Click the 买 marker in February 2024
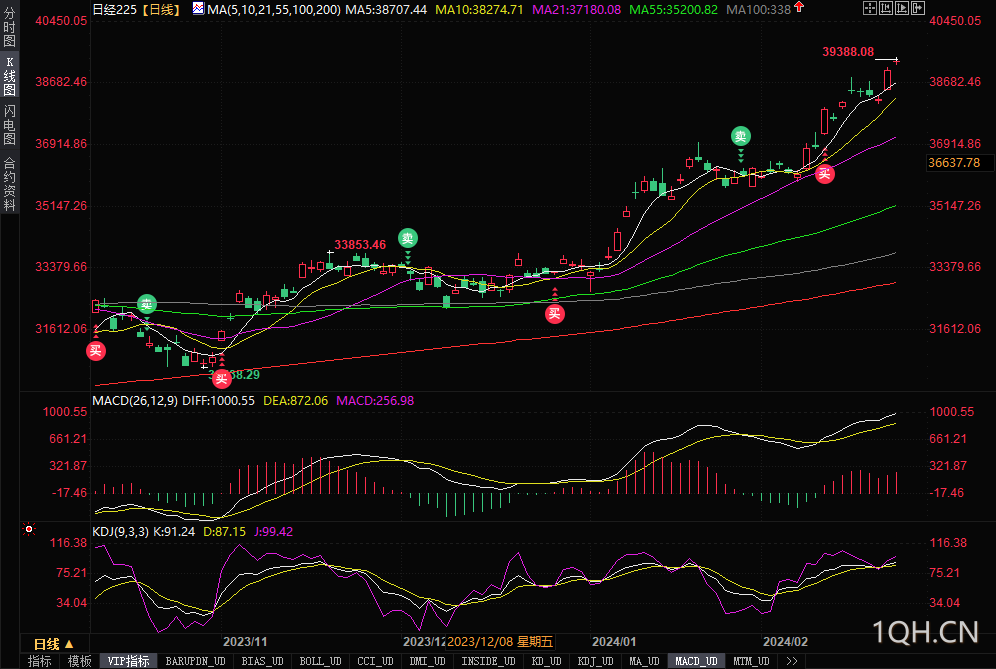996x669 pixels. 824,174
